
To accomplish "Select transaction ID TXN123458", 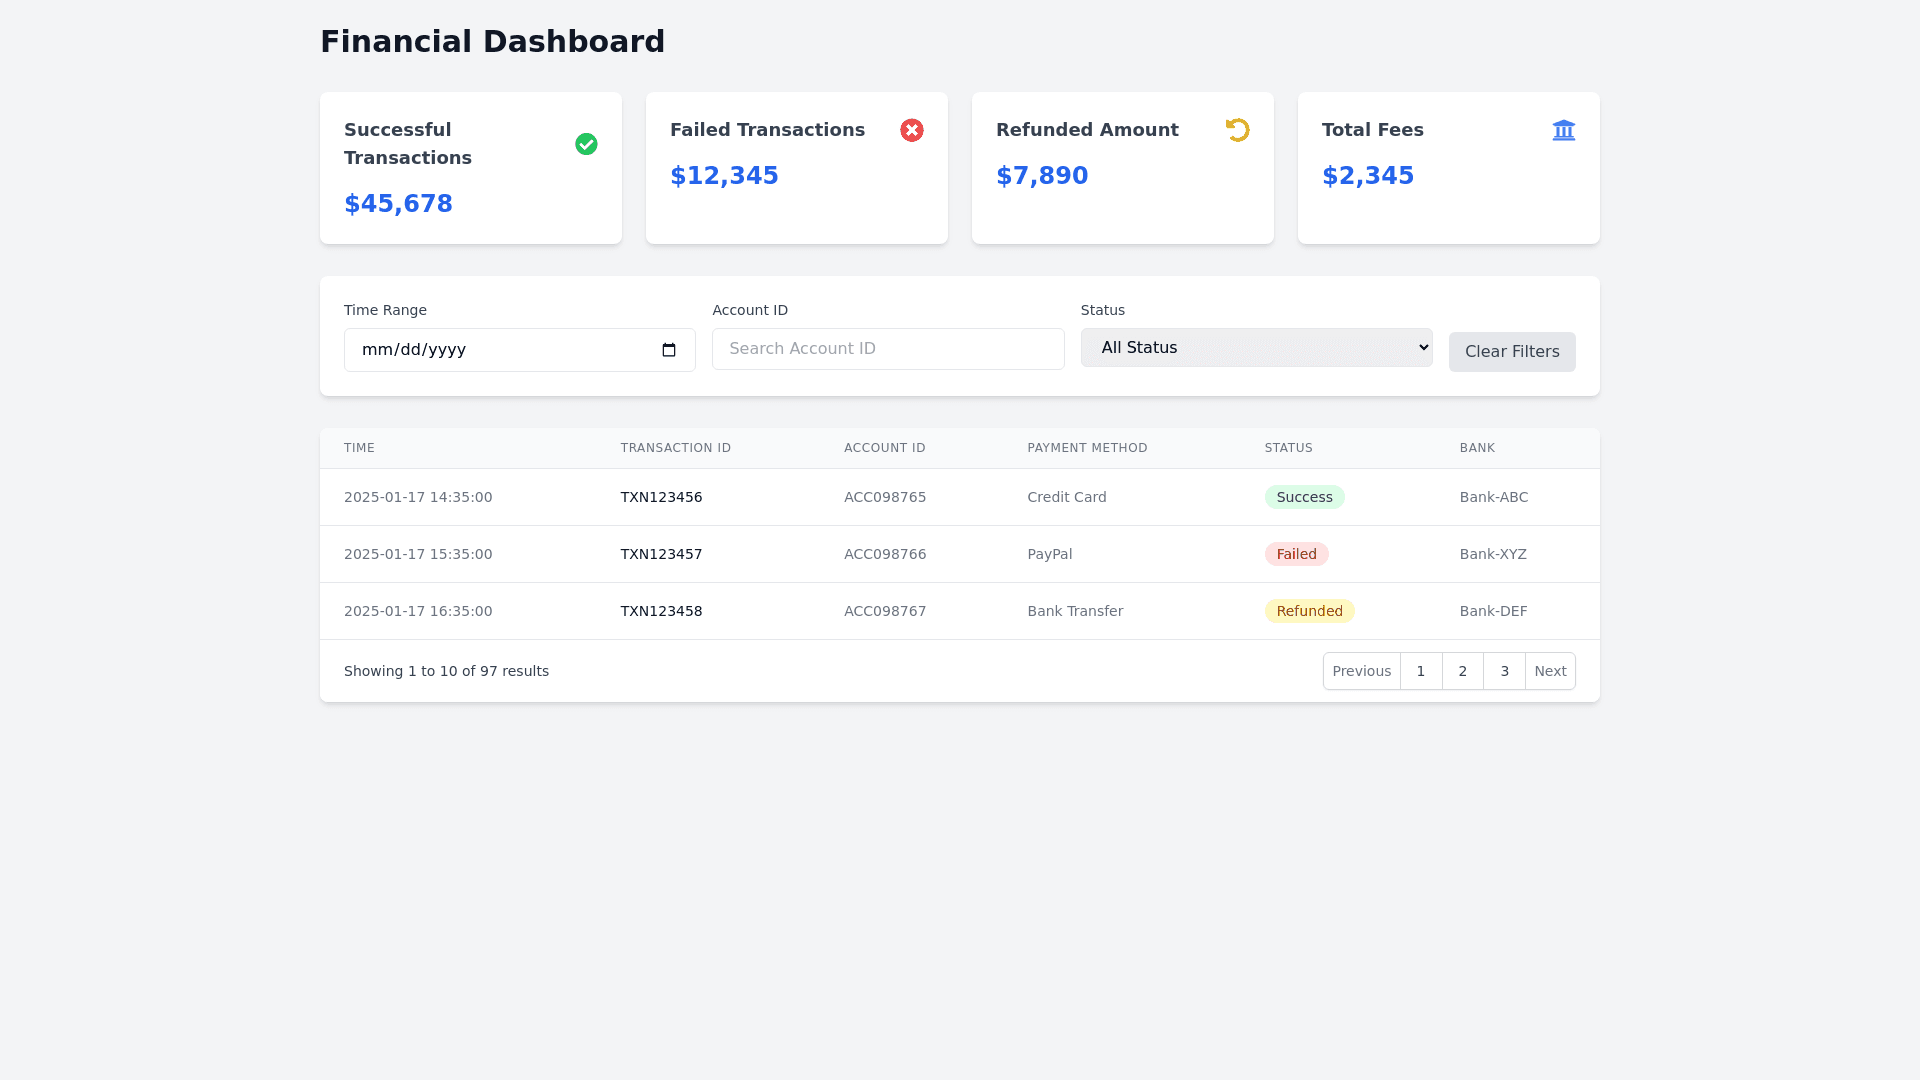I will (661, 611).
